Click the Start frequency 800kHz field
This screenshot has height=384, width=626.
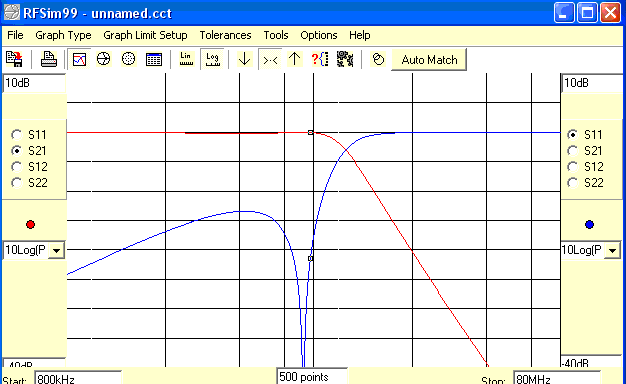pos(78,378)
